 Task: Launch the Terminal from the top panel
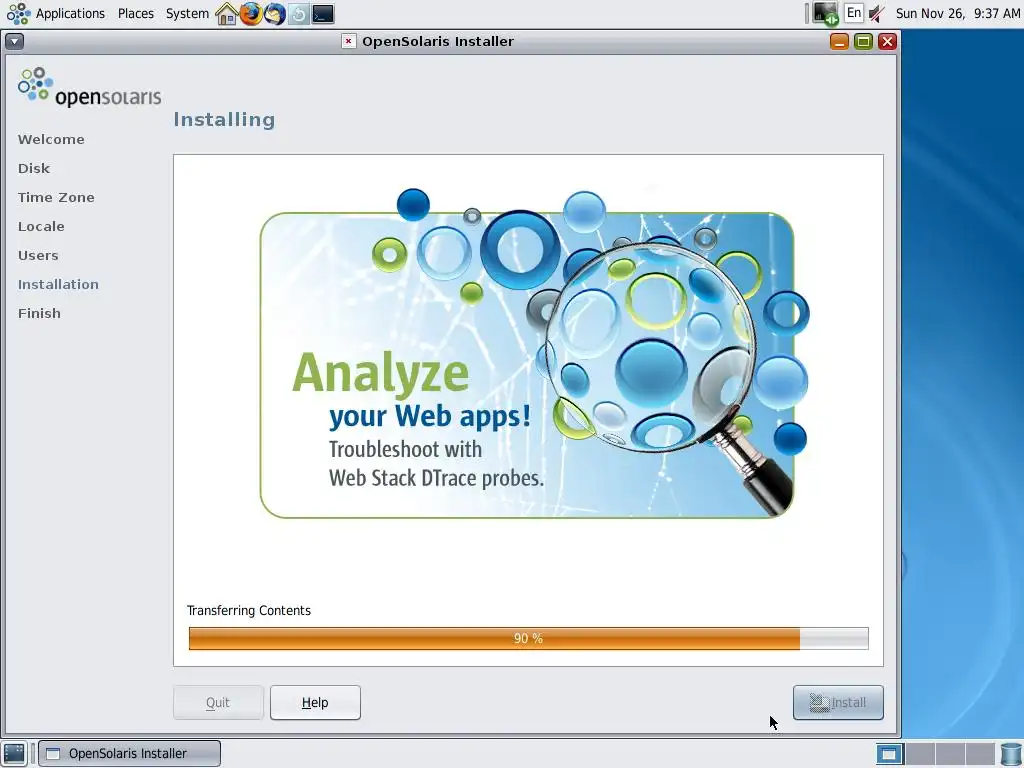pyautogui.click(x=323, y=14)
